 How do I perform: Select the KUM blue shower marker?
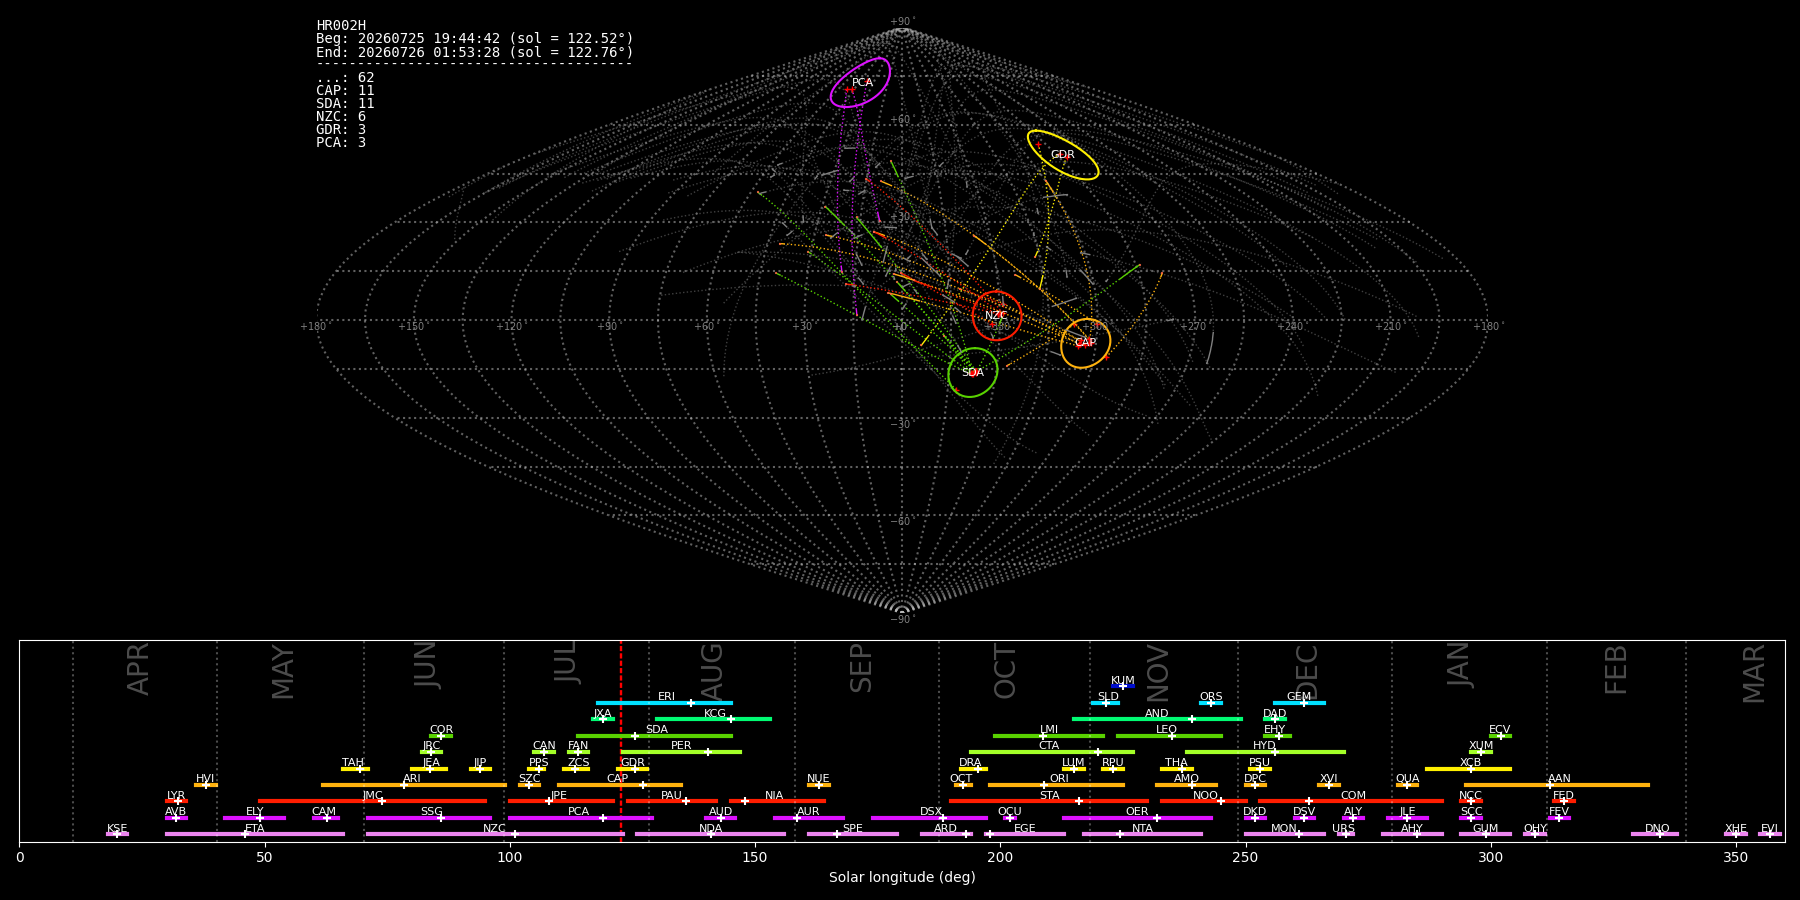coord(1123,686)
